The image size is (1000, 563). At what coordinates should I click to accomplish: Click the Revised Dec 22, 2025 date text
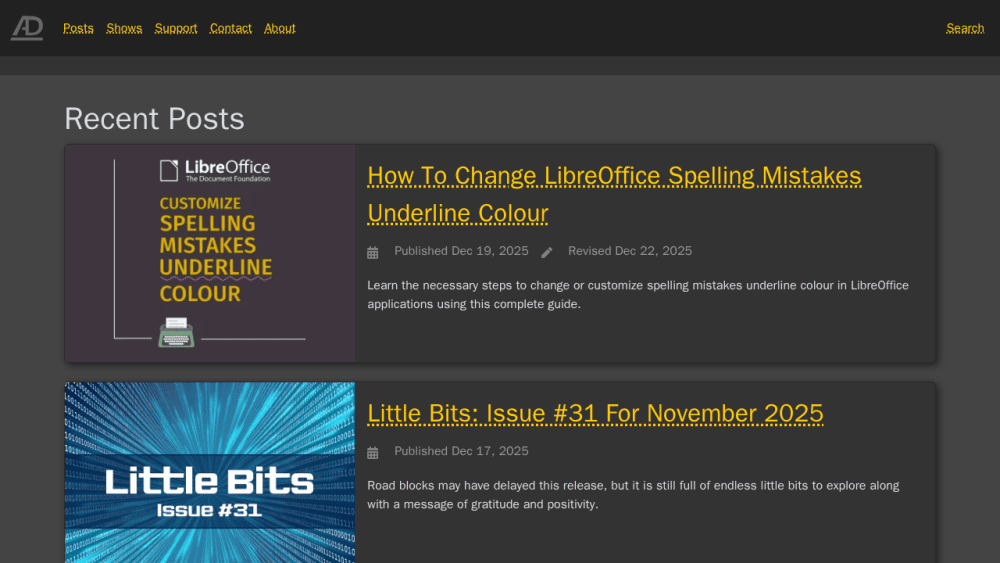pyautogui.click(x=630, y=251)
